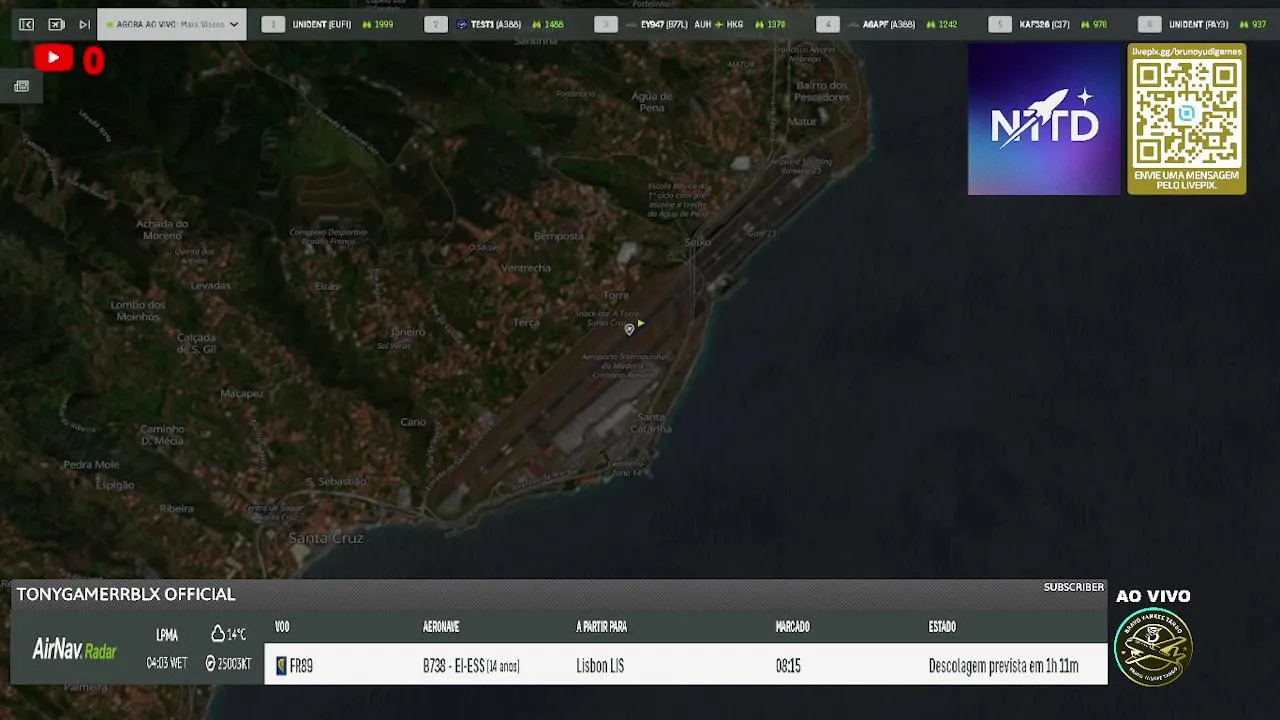1280x720 pixels.
Task: Click the 04:03 WET local time
Action: click(167, 663)
